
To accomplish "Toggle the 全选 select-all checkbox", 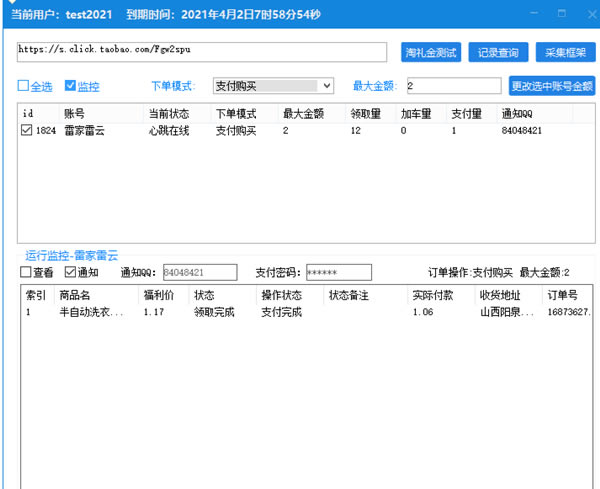I will coord(24,86).
